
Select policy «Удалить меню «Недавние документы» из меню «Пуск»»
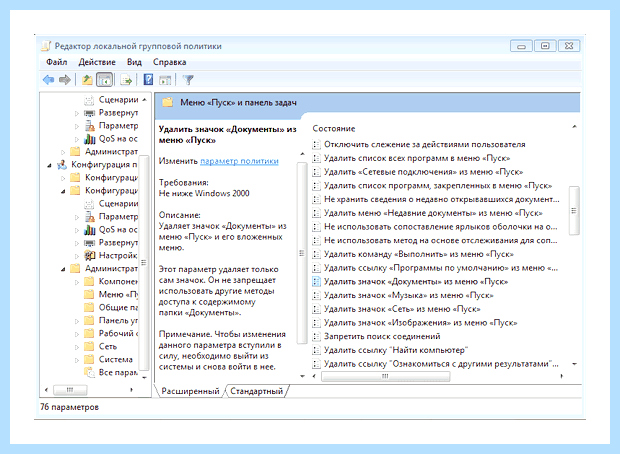[433, 213]
